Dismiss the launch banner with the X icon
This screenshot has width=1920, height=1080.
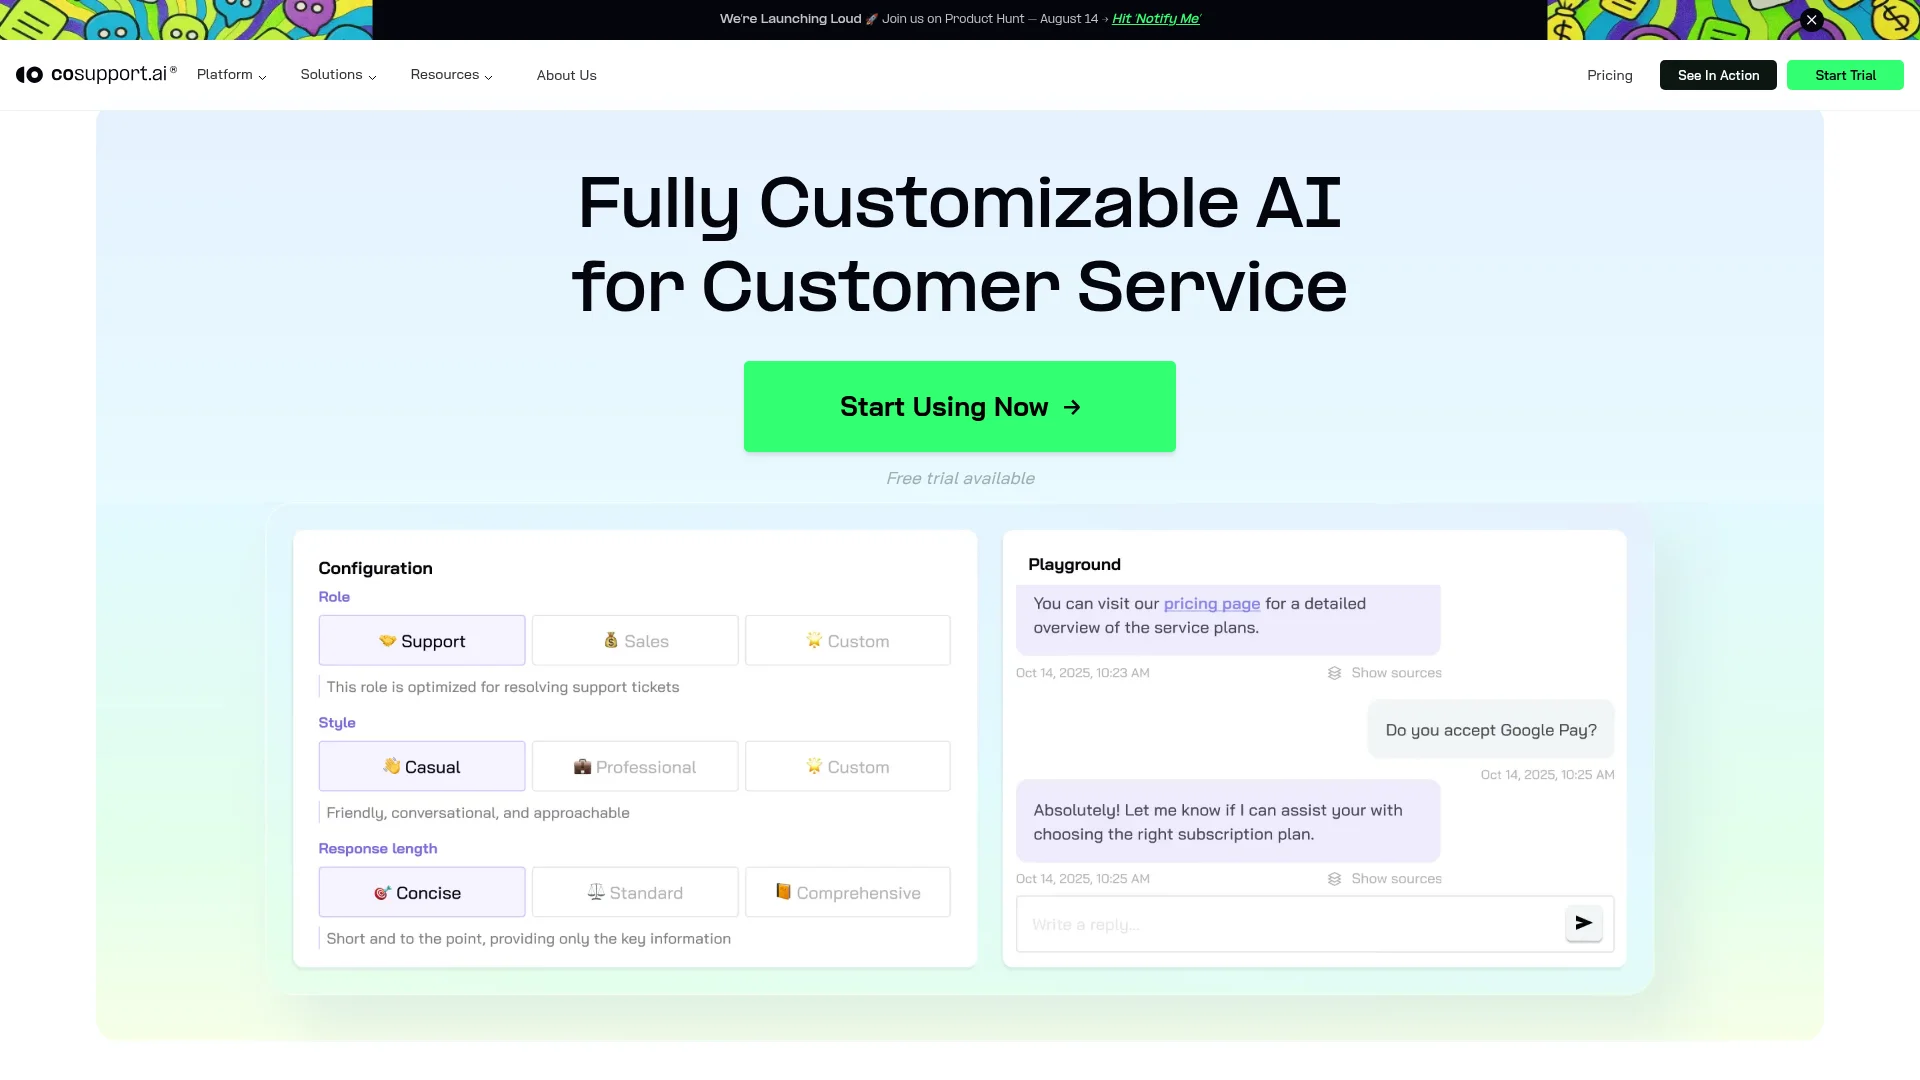1810,19
